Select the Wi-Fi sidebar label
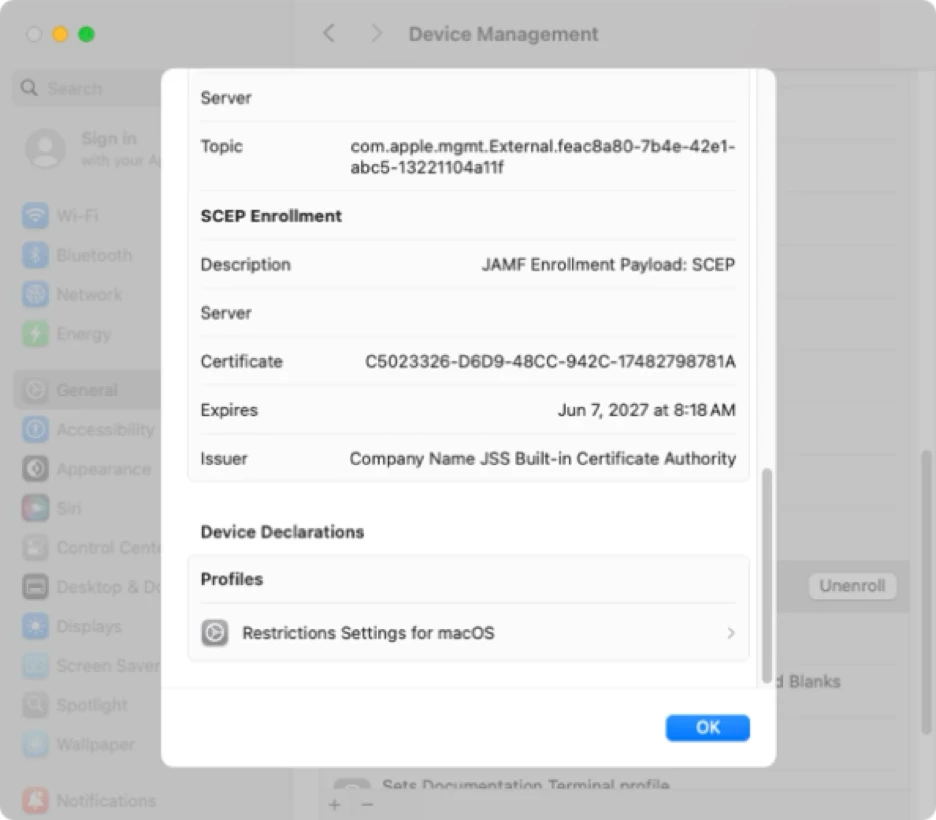 pos(78,215)
